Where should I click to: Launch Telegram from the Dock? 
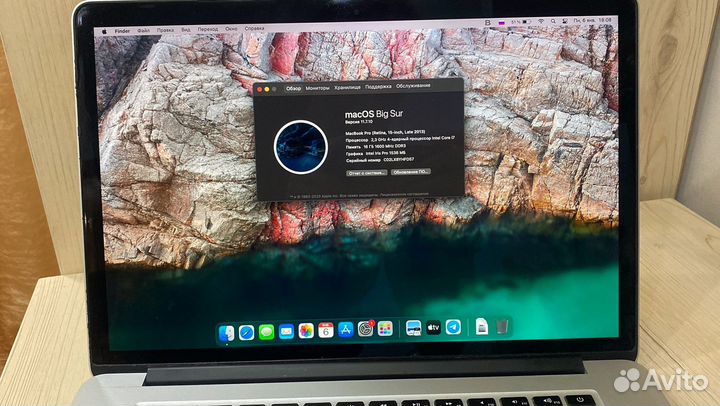coord(453,327)
